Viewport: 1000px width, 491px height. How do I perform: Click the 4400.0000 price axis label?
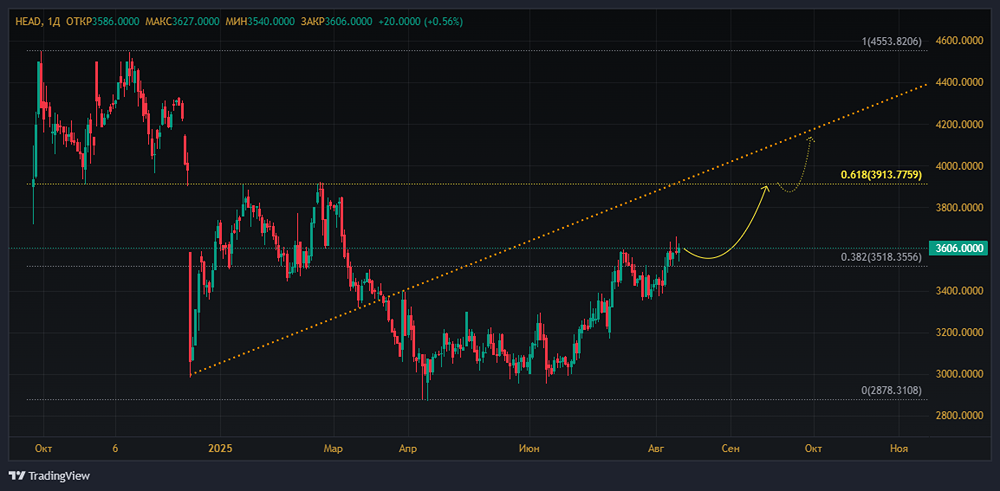(960, 82)
